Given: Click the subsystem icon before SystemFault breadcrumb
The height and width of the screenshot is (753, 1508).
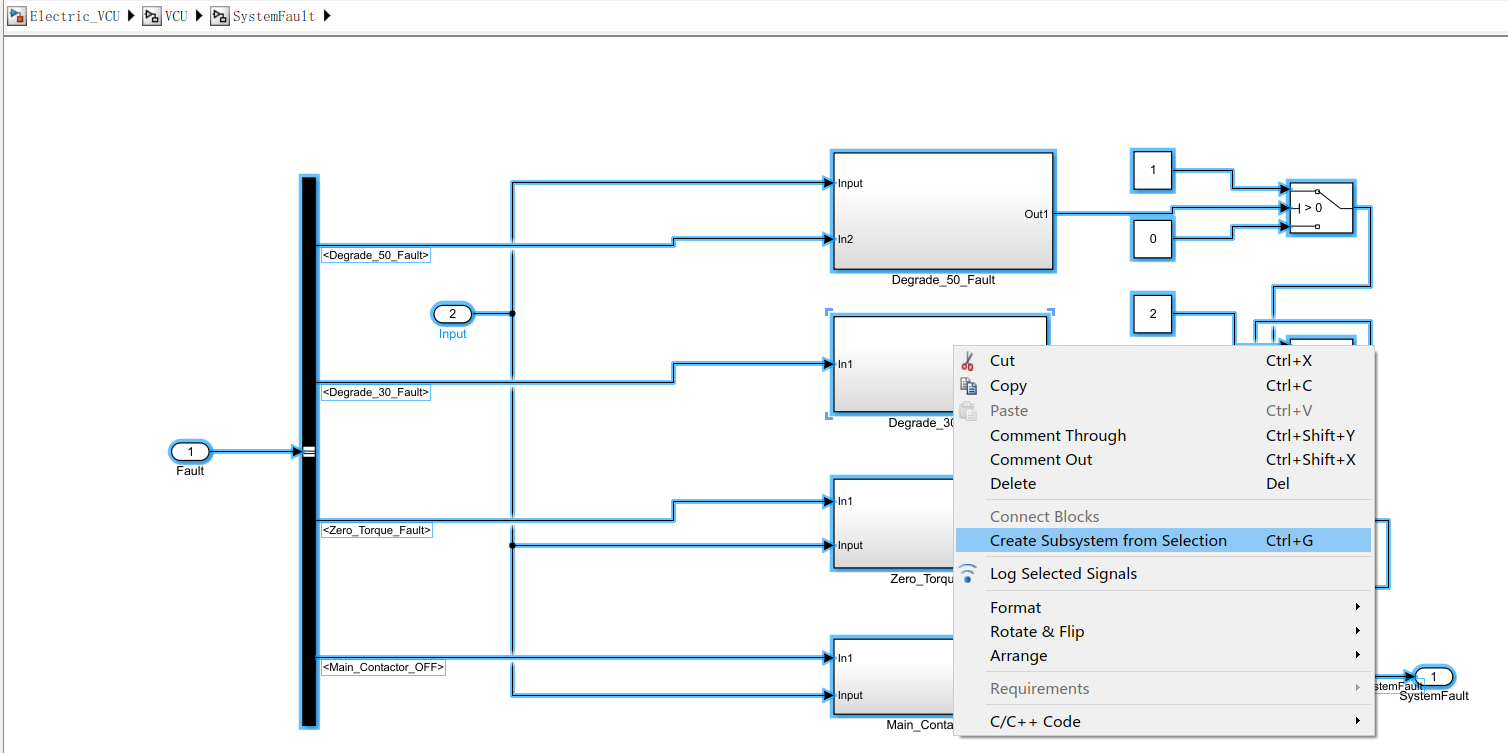Looking at the screenshot, I should (219, 16).
